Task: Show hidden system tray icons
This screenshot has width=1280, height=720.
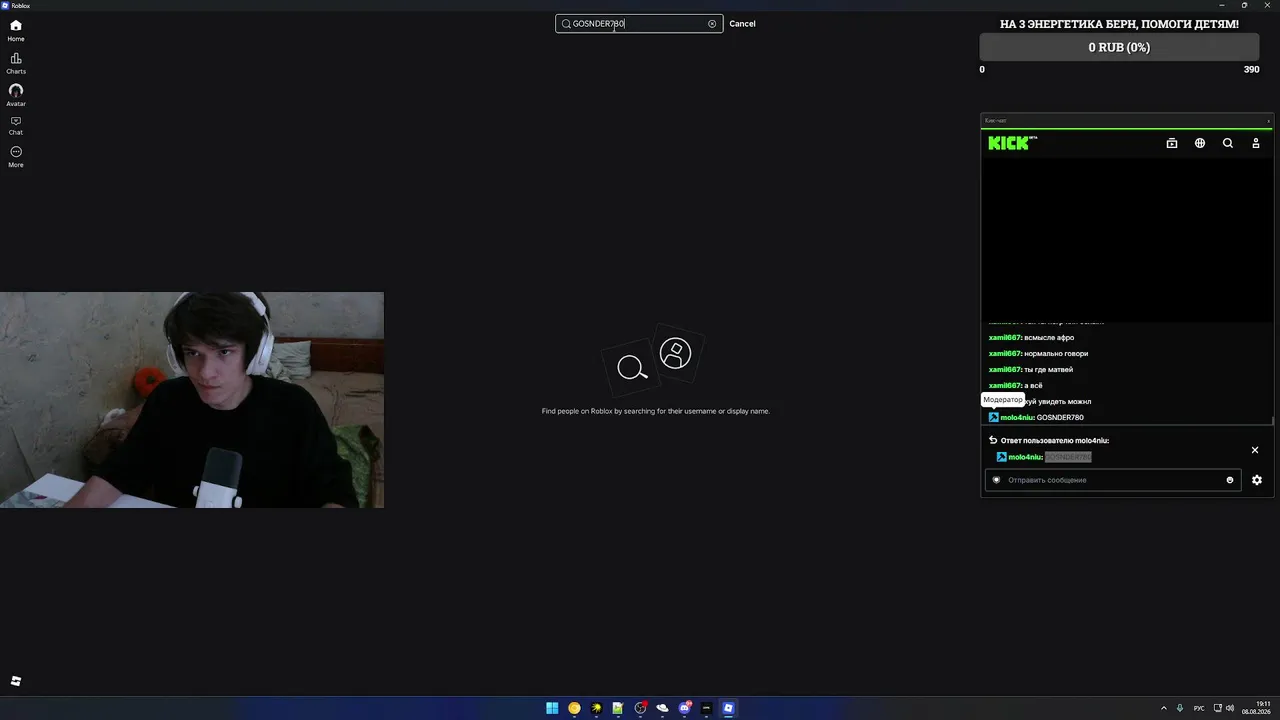Action: [x=1164, y=708]
